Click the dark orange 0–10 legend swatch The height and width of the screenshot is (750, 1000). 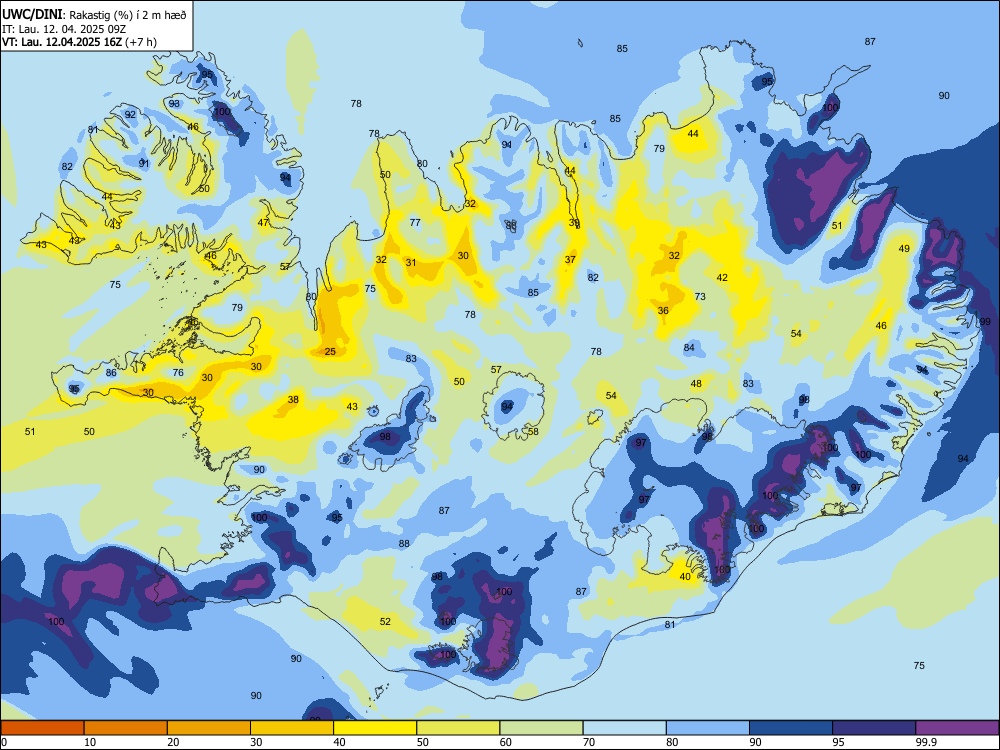tap(42, 728)
